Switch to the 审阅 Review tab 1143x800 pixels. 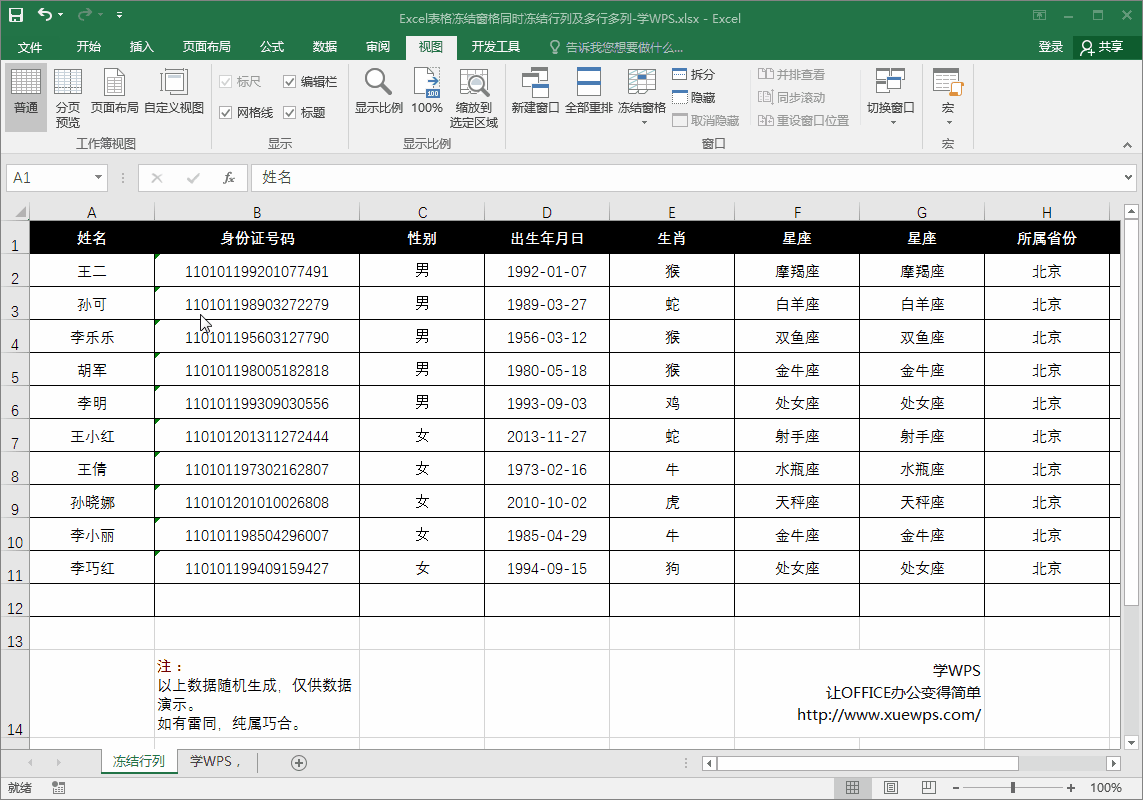coord(378,47)
